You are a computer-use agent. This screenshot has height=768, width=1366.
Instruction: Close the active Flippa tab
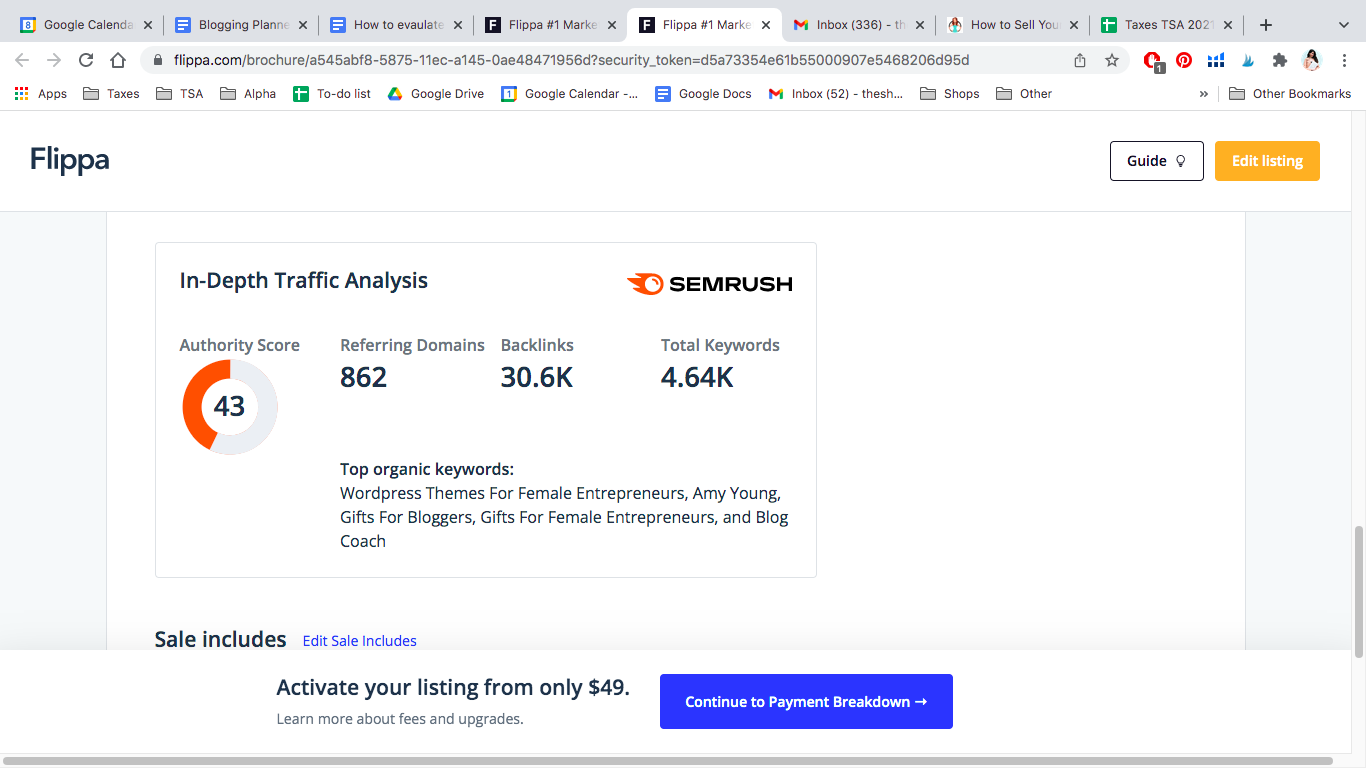[766, 25]
